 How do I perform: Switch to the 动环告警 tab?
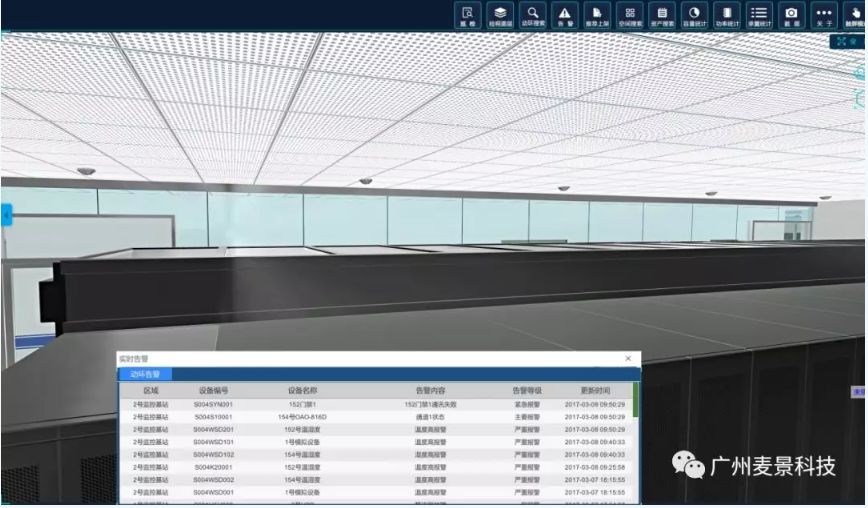click(x=145, y=374)
